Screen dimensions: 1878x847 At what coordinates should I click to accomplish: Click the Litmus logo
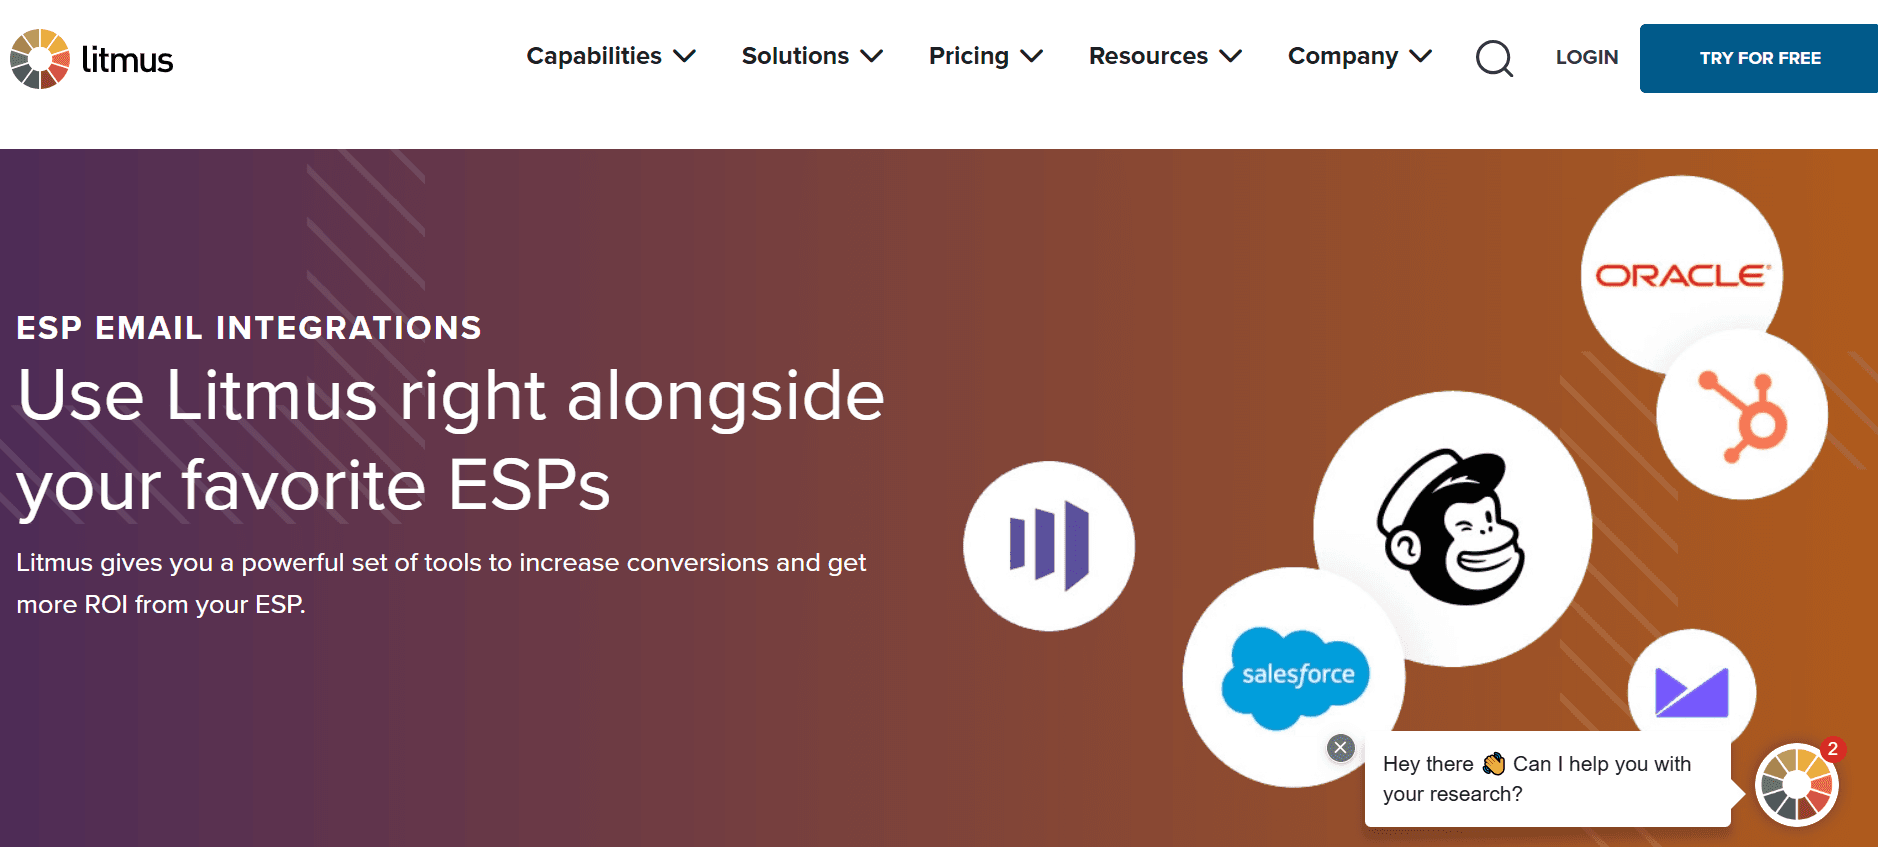point(92,59)
